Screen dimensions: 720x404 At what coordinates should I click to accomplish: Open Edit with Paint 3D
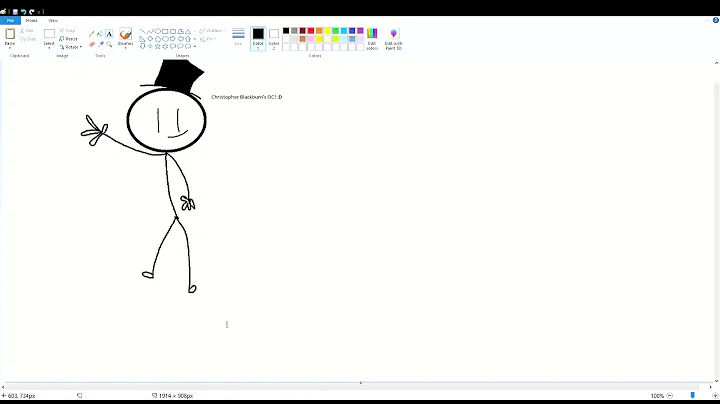click(394, 39)
